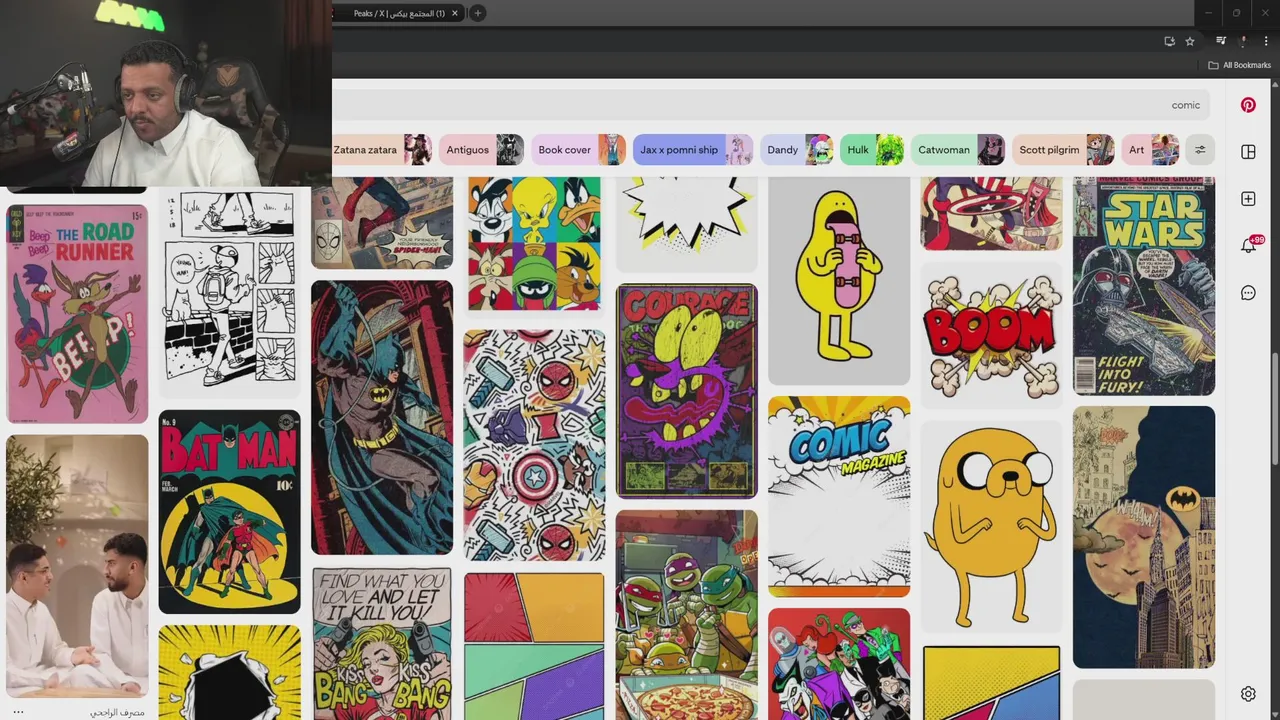Screen dimensions: 1280x720
Task: Open notifications bell with +99 badge
Action: [1250, 245]
